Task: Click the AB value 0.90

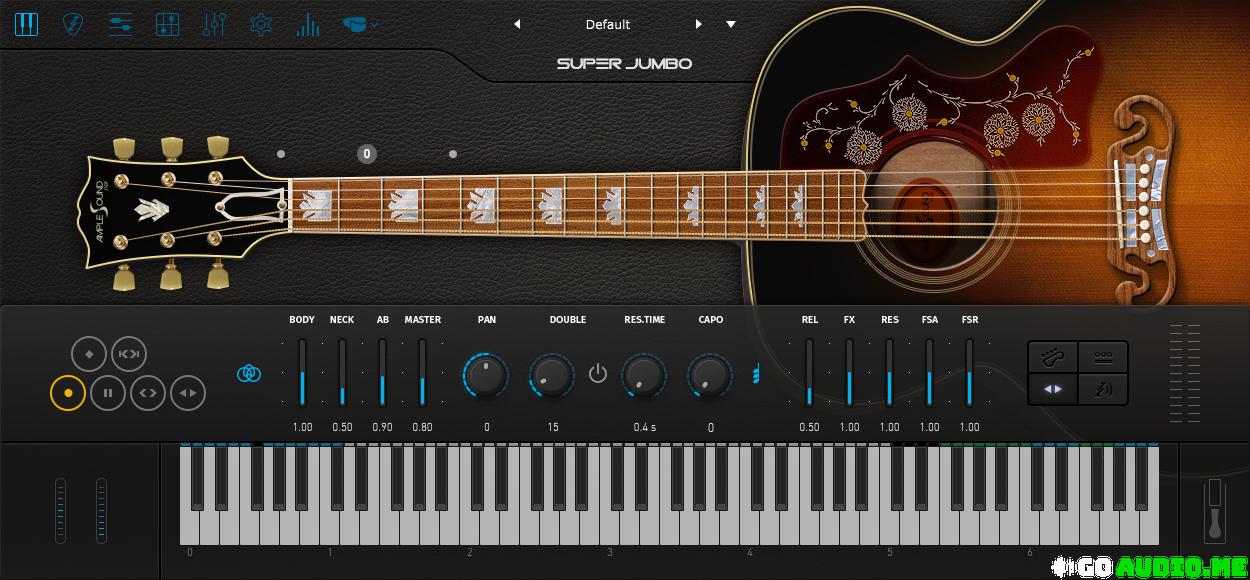Action: (x=382, y=427)
